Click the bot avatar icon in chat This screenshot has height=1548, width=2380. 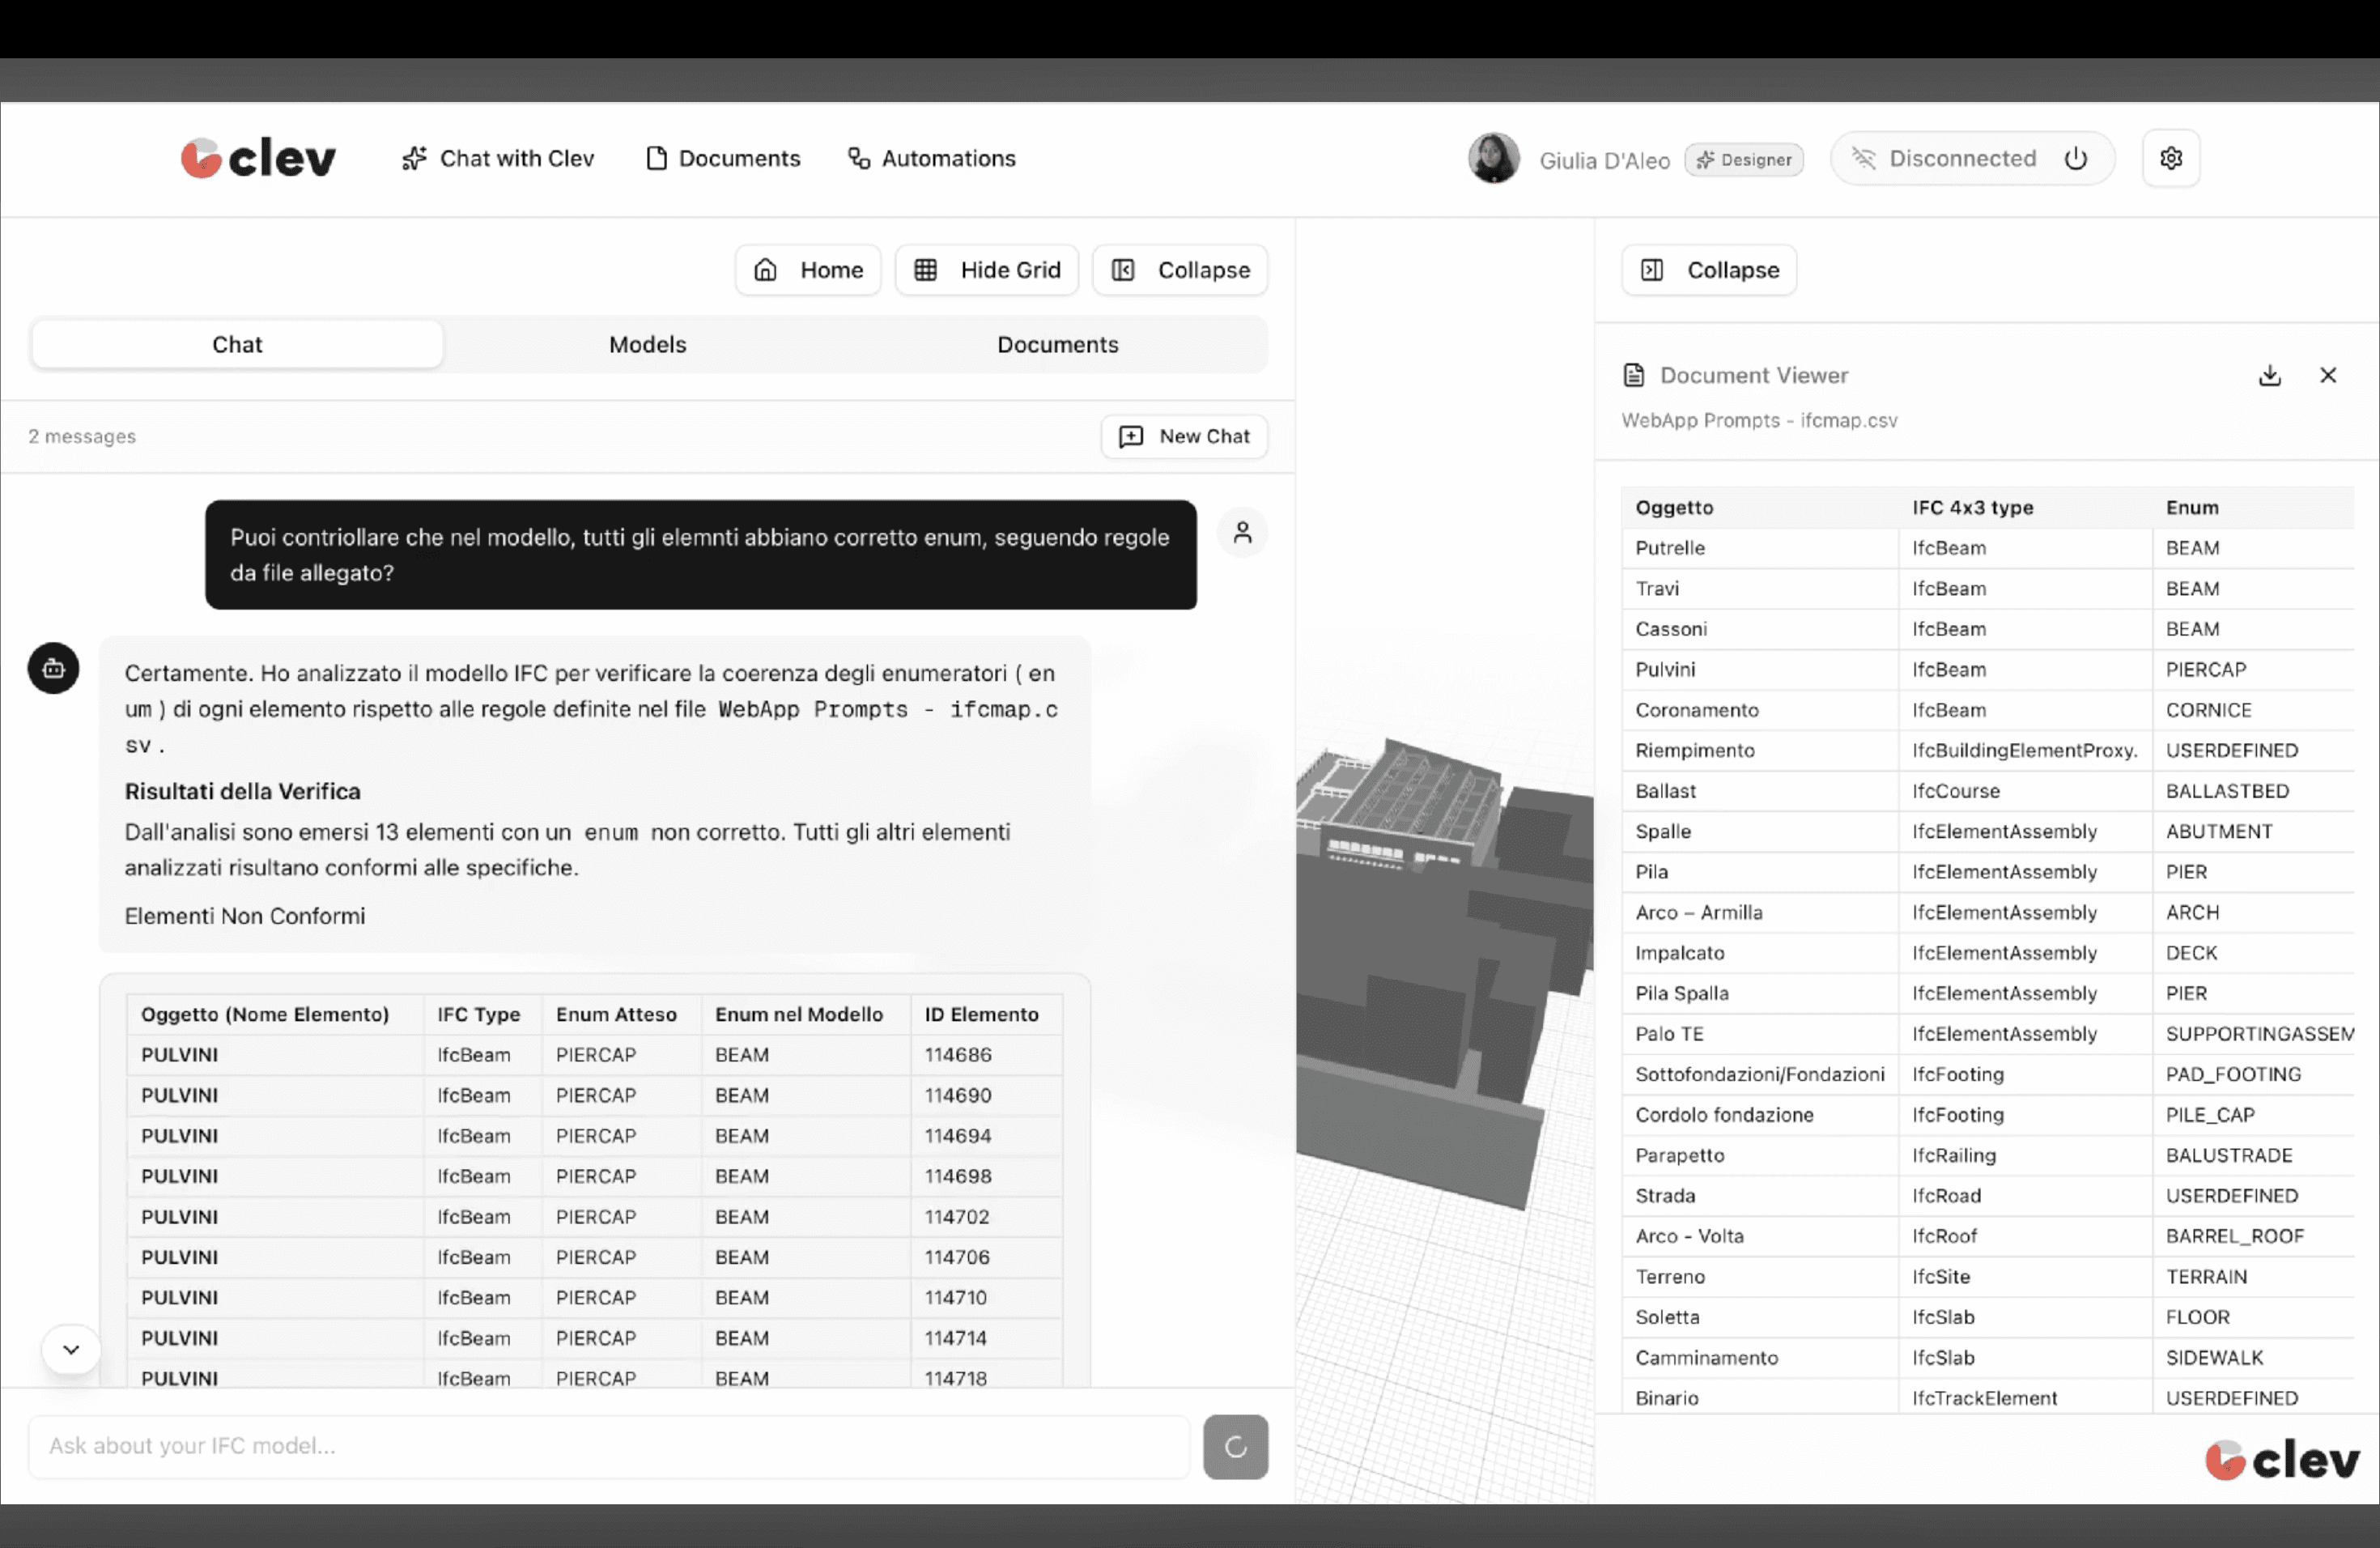click(54, 668)
